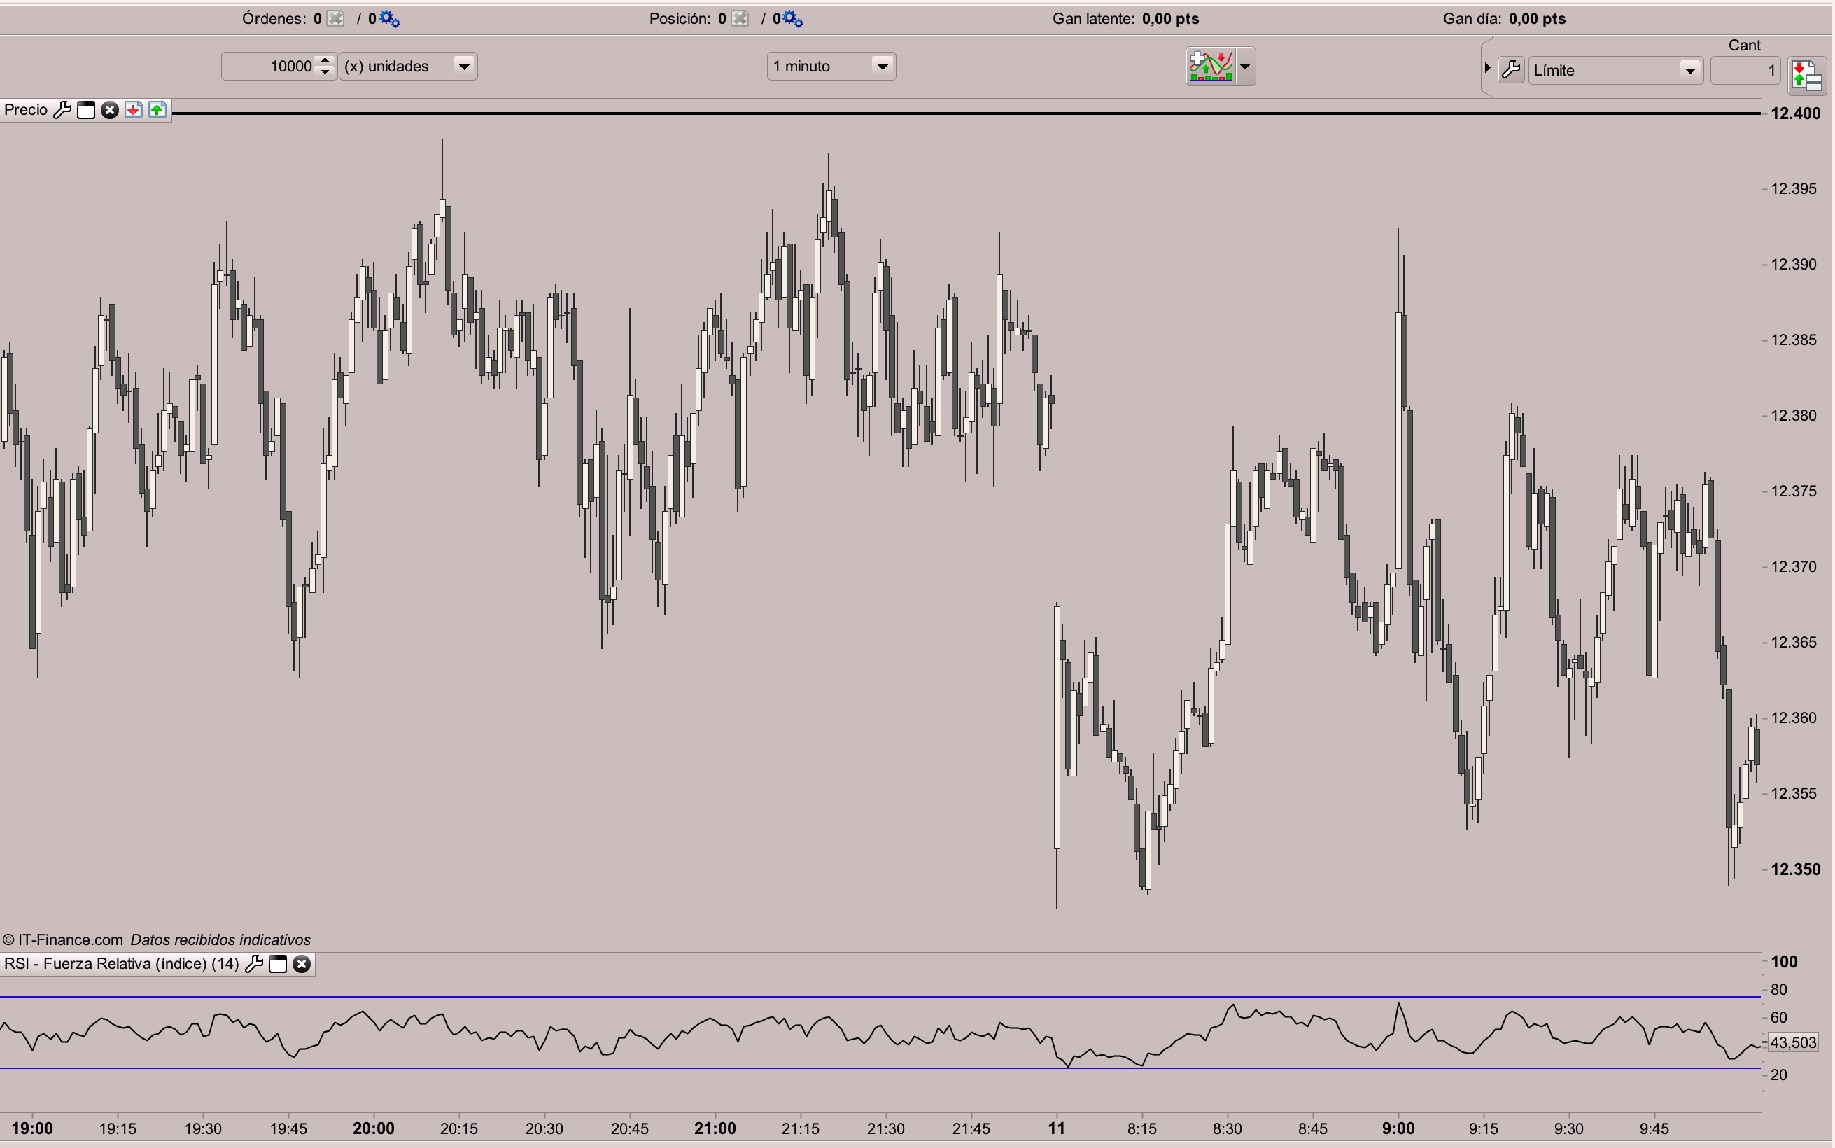Open Posición blue gears settings

(792, 19)
